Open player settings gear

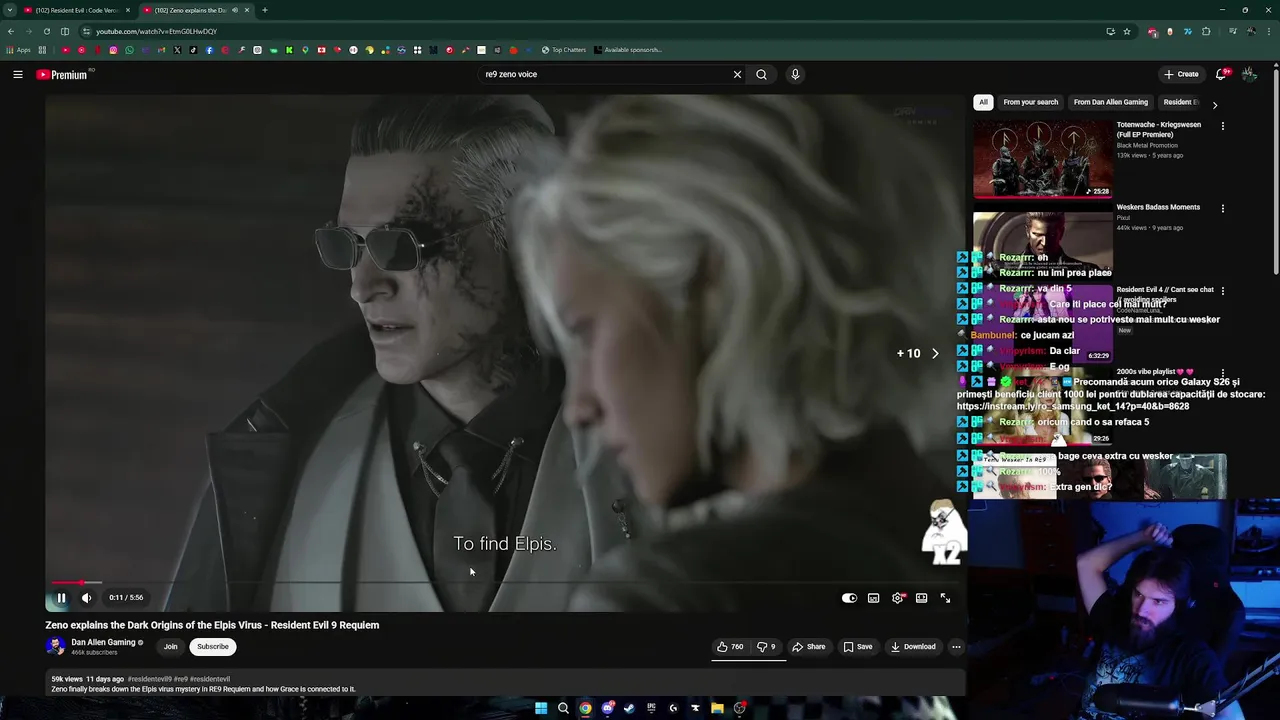pos(898,598)
